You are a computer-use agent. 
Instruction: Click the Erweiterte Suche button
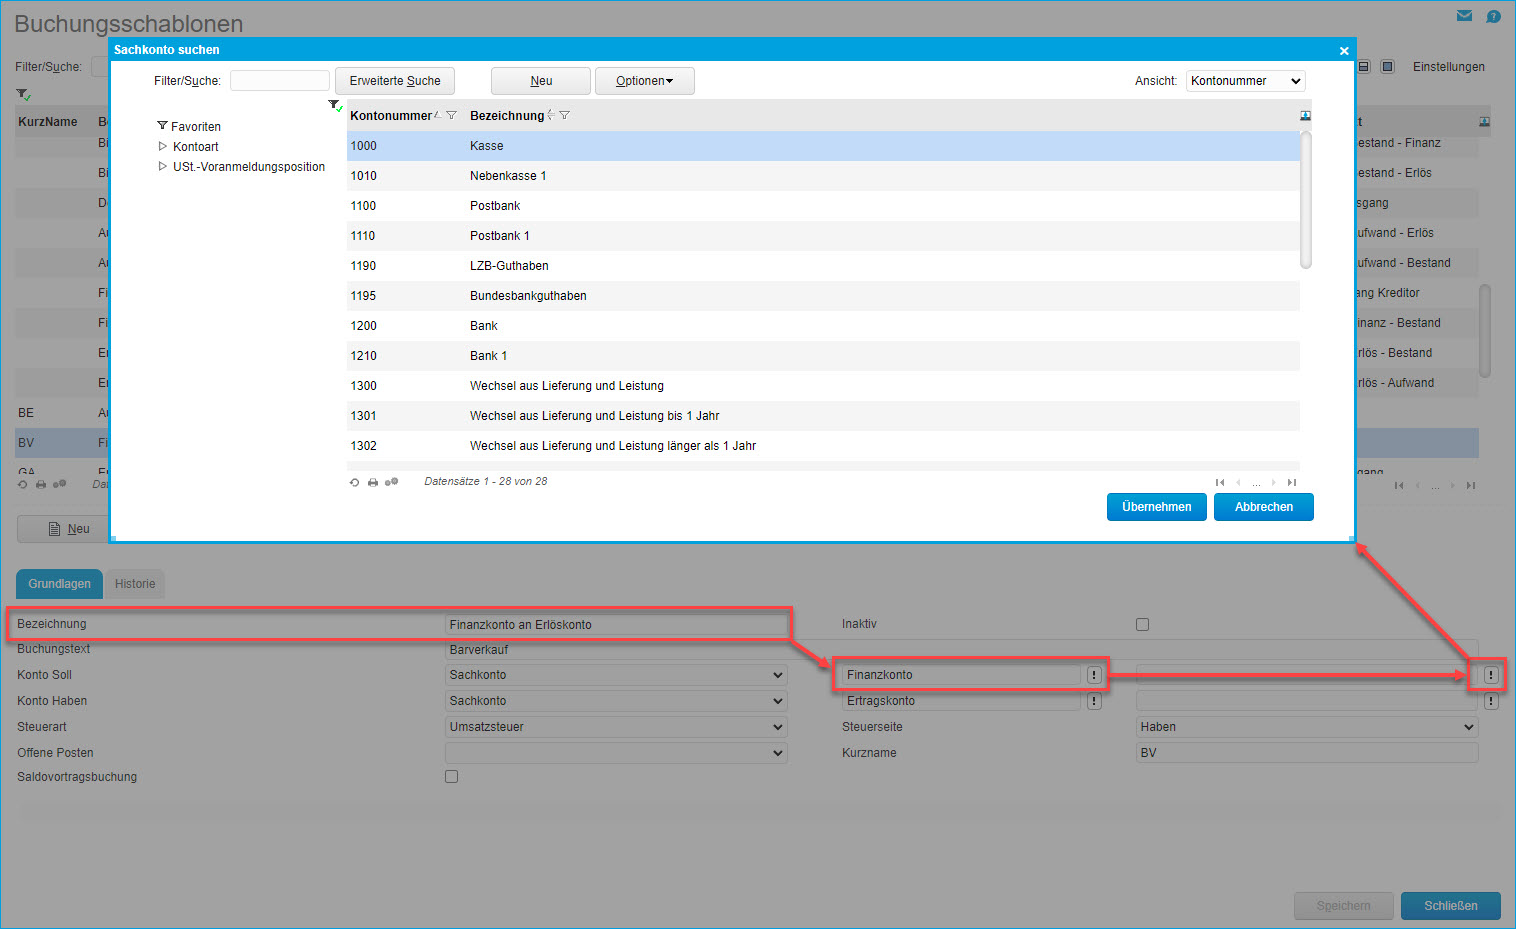click(x=395, y=81)
